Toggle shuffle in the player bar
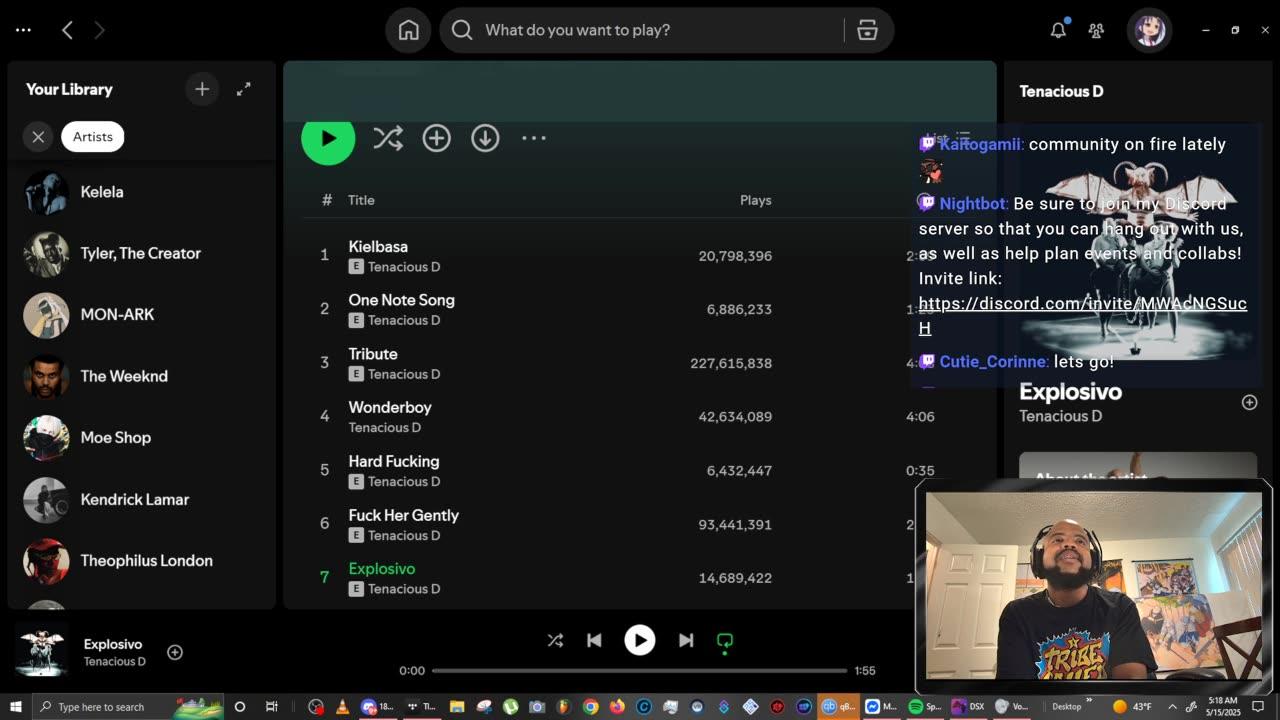 [555, 640]
